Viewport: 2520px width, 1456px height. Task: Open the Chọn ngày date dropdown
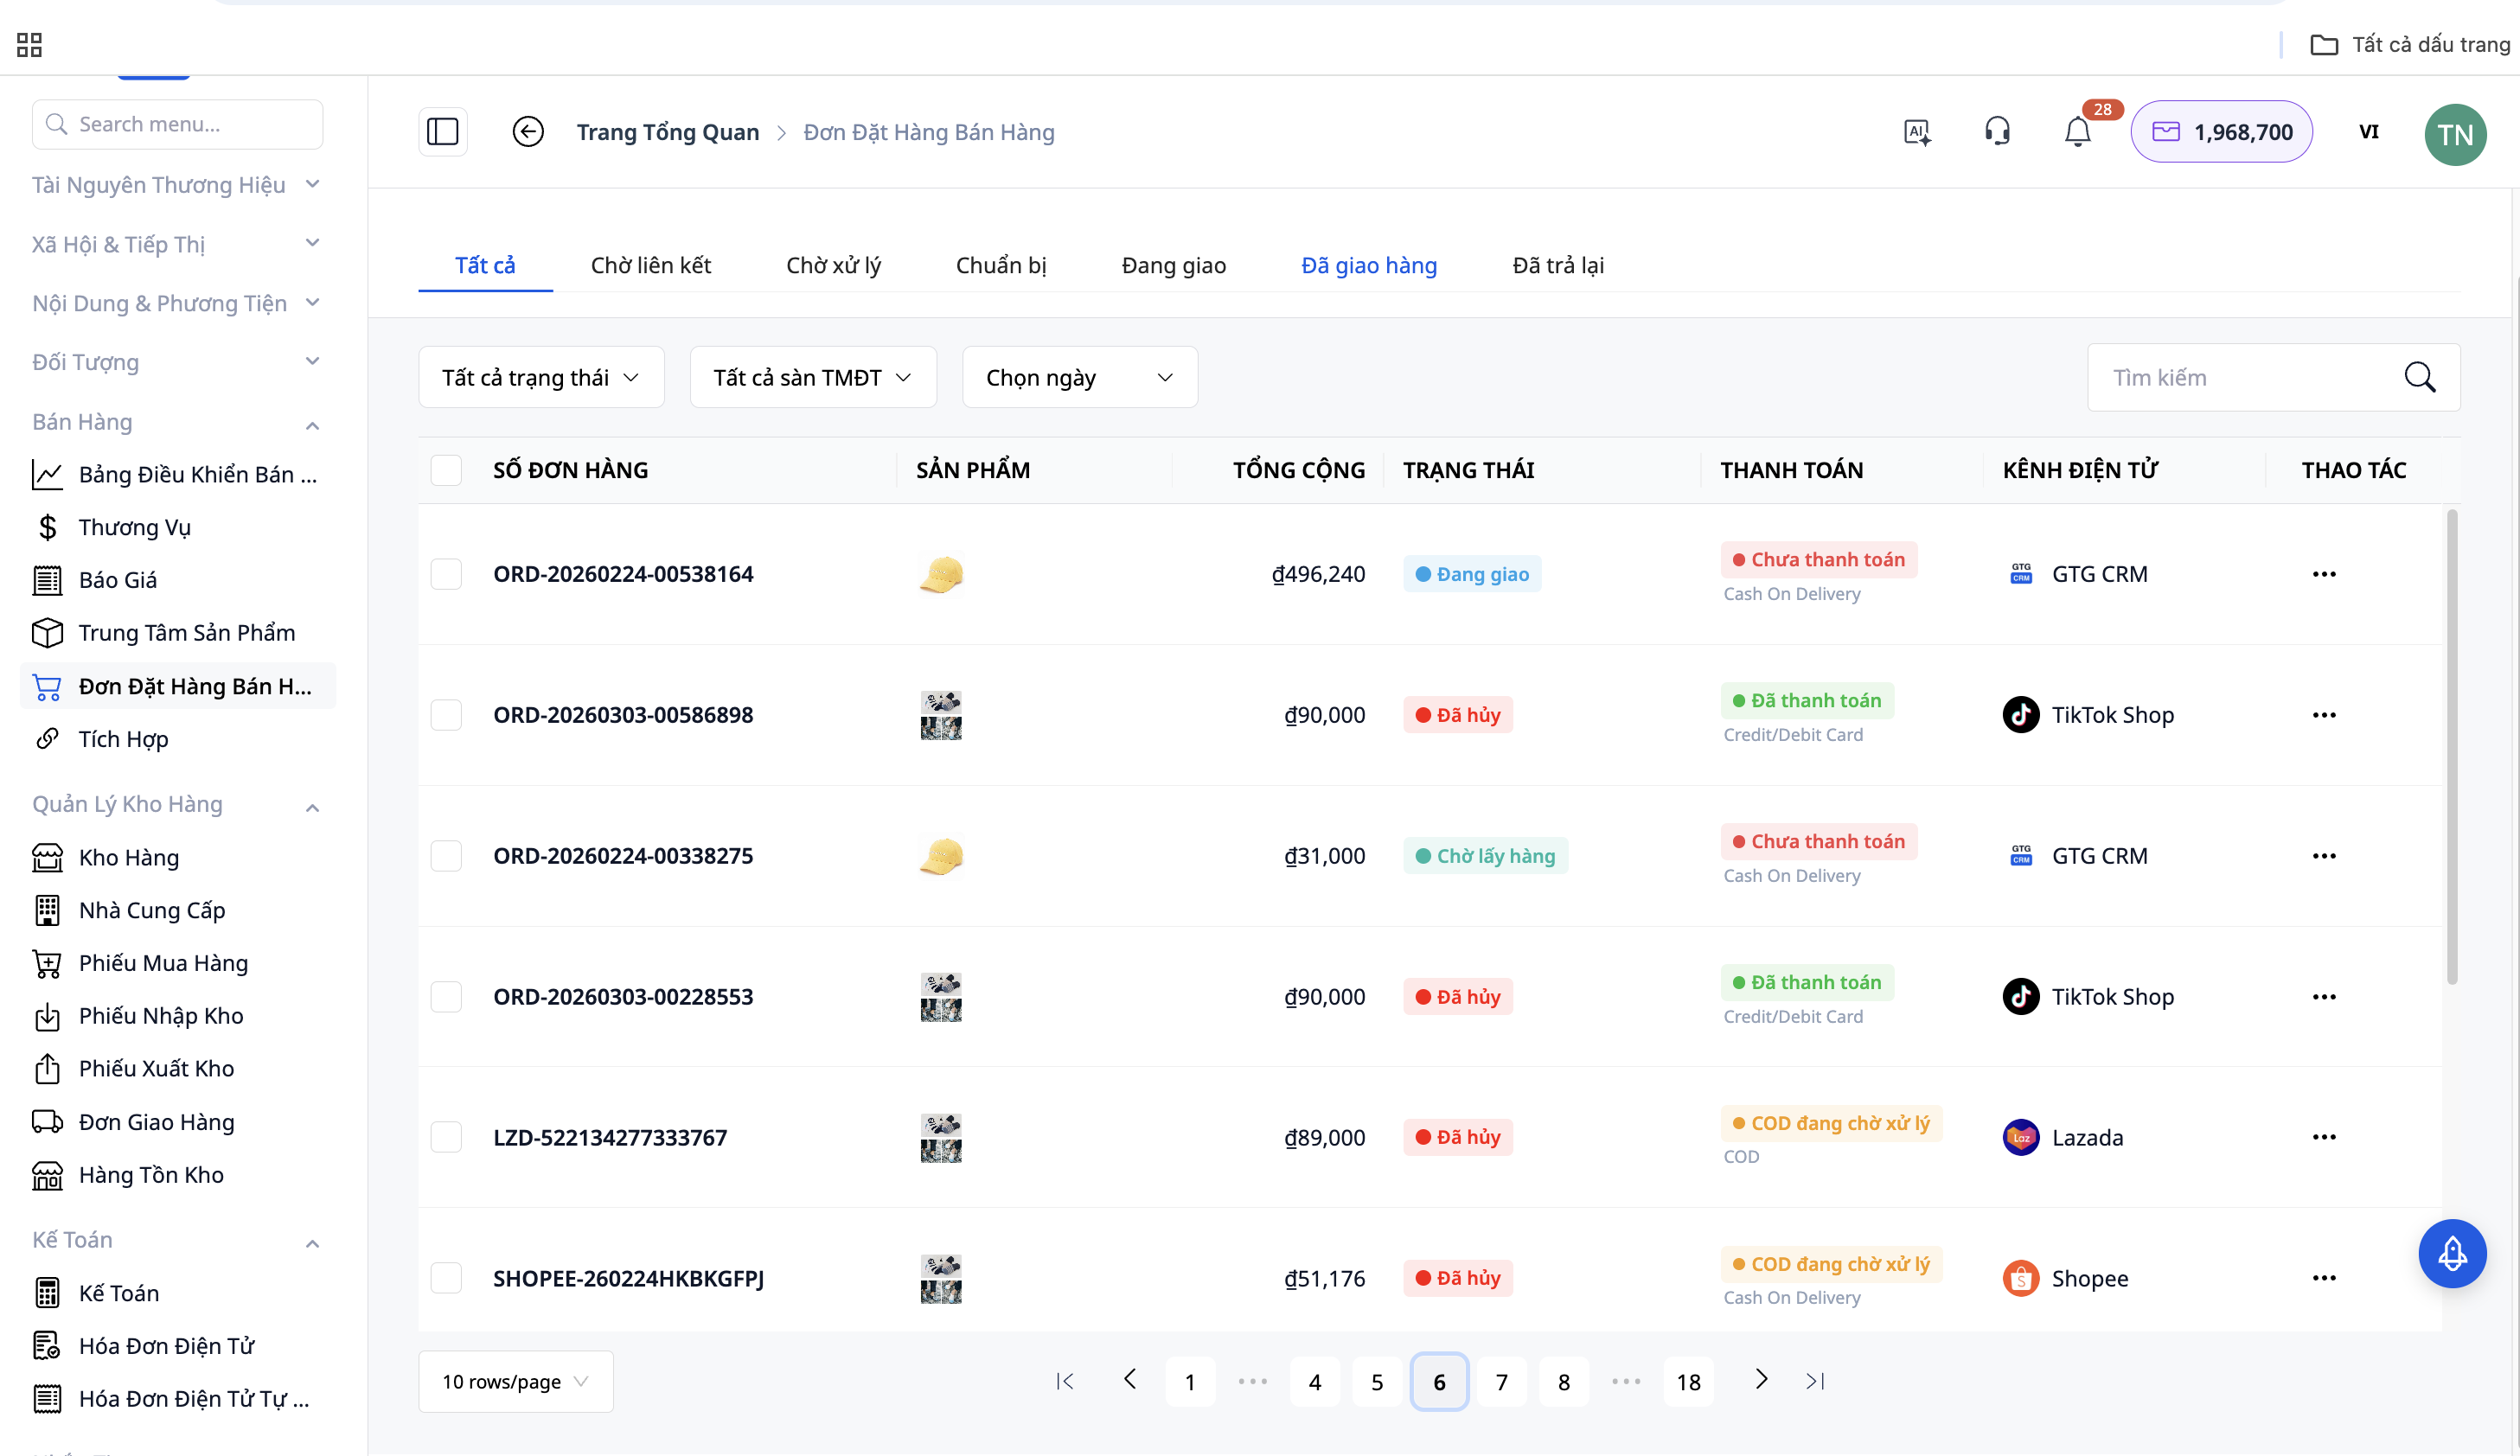click(x=1079, y=378)
